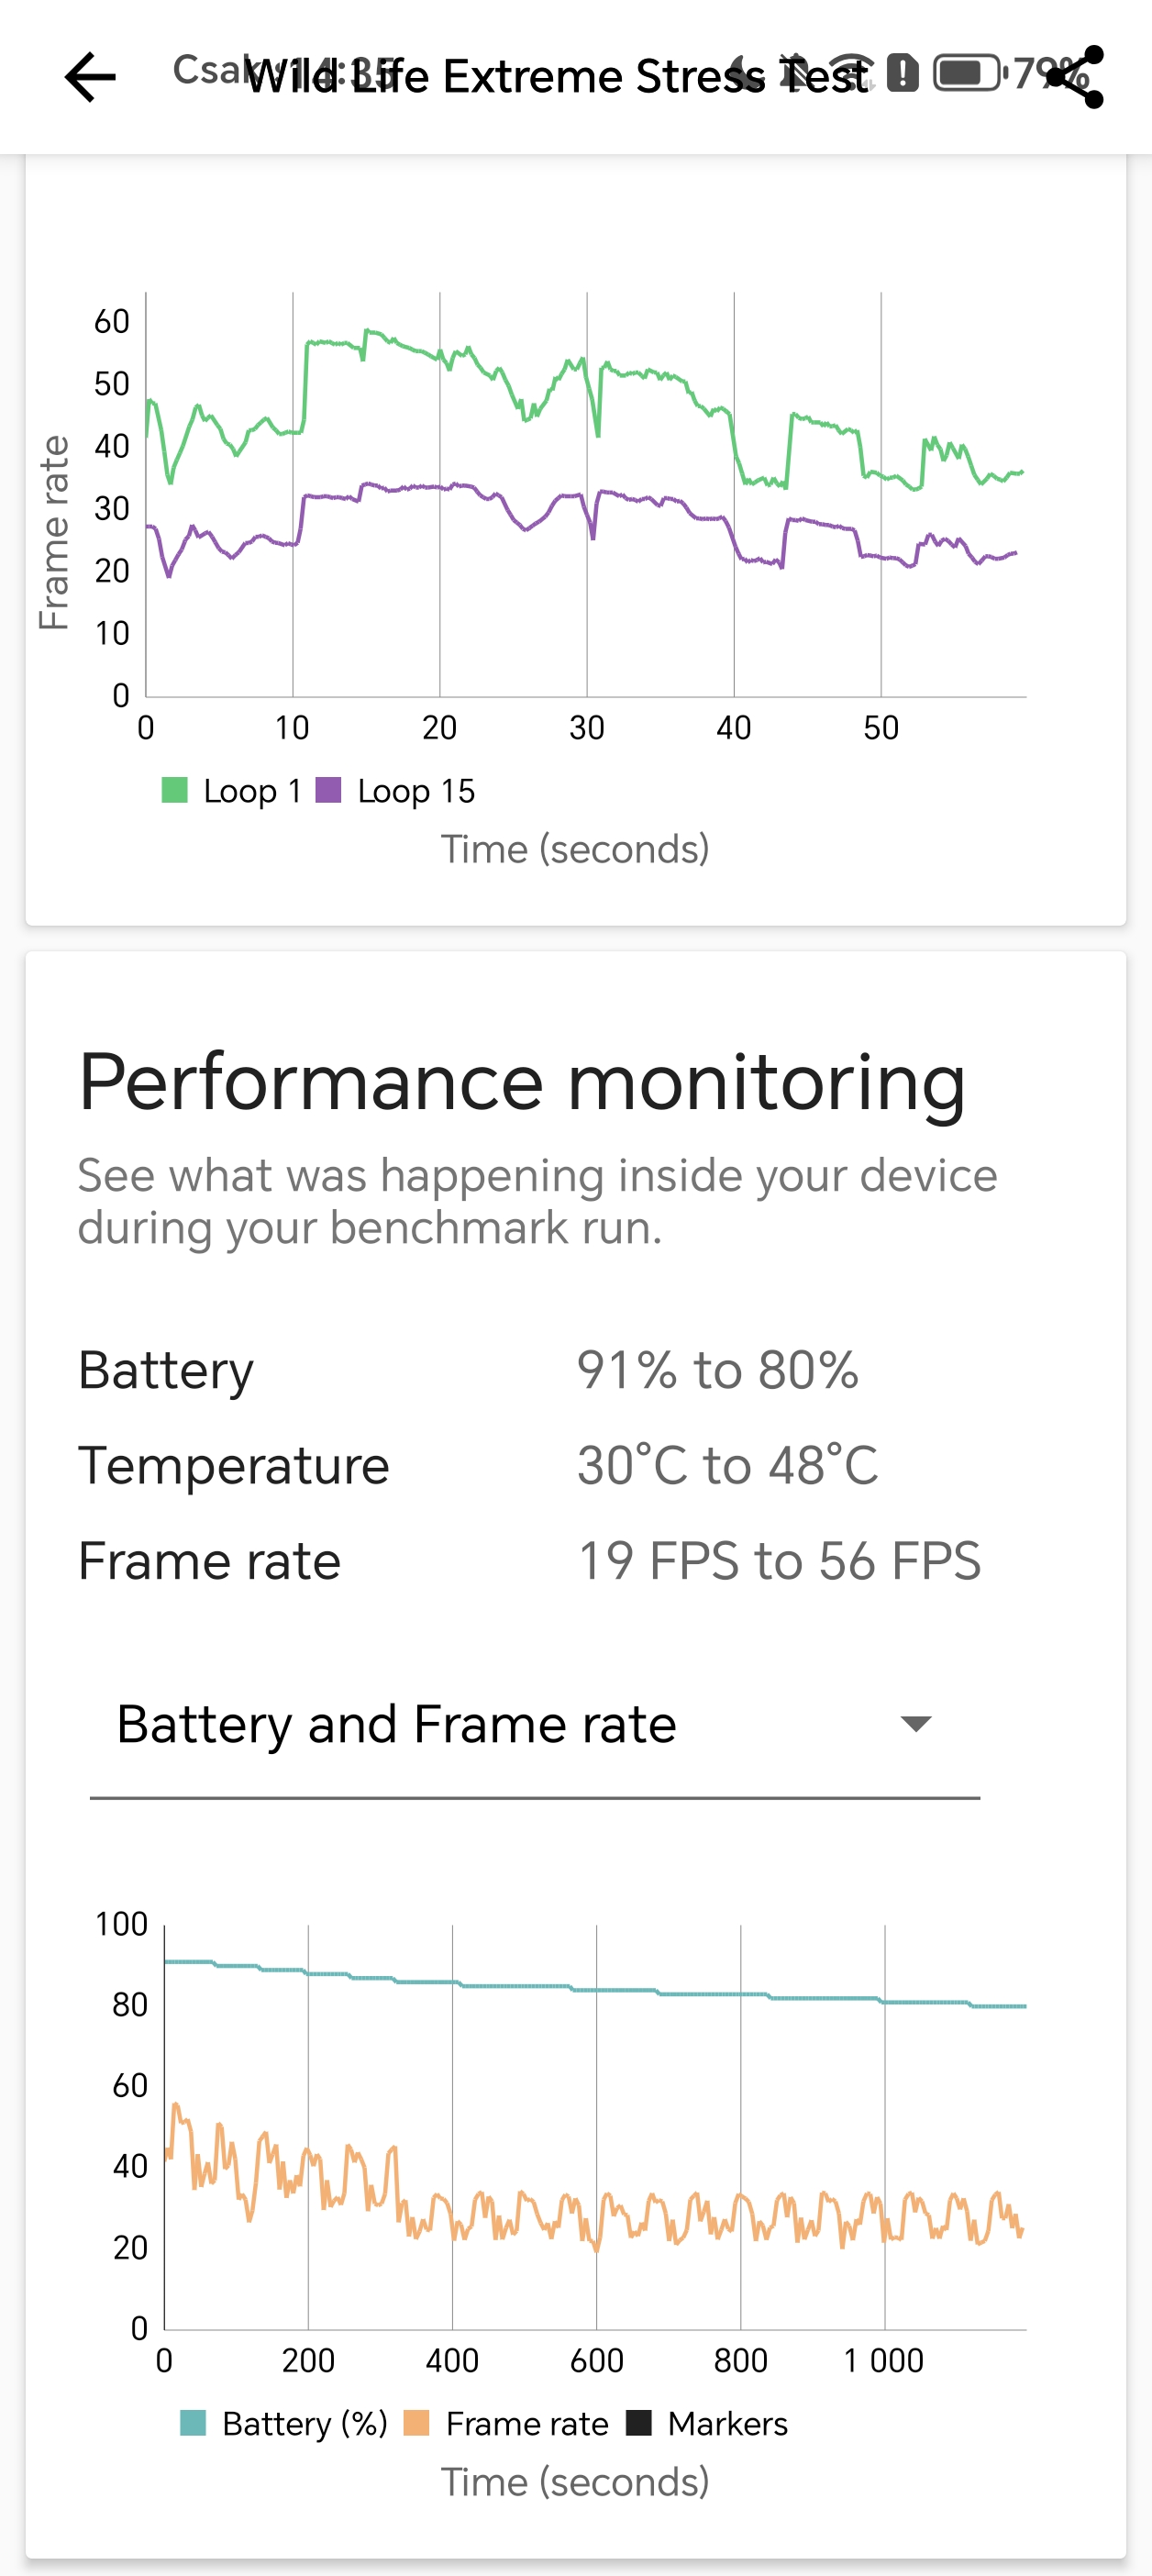The width and height of the screenshot is (1152, 2576).
Task: Tap the Temperature 30°C to 48°C row
Action: (478, 1466)
